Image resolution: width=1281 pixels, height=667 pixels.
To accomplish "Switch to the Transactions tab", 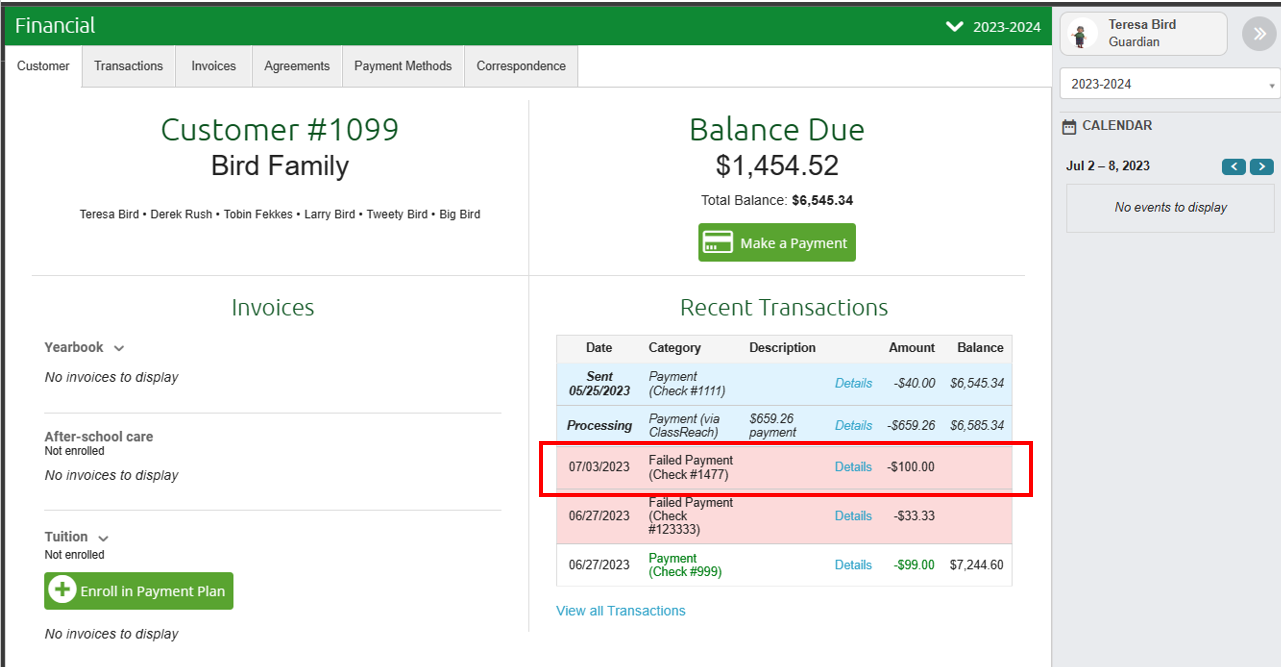I will tap(128, 66).
